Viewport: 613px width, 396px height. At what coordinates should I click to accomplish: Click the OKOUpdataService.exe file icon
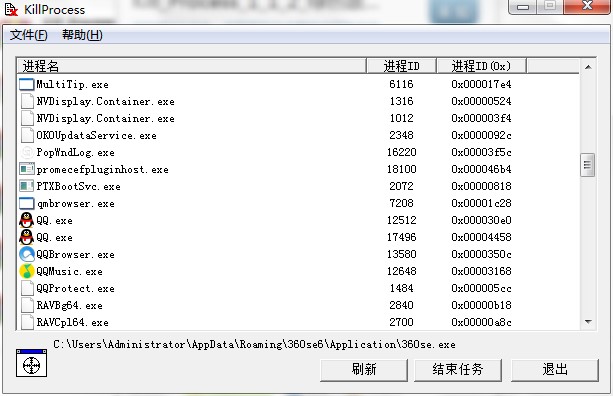point(27,135)
